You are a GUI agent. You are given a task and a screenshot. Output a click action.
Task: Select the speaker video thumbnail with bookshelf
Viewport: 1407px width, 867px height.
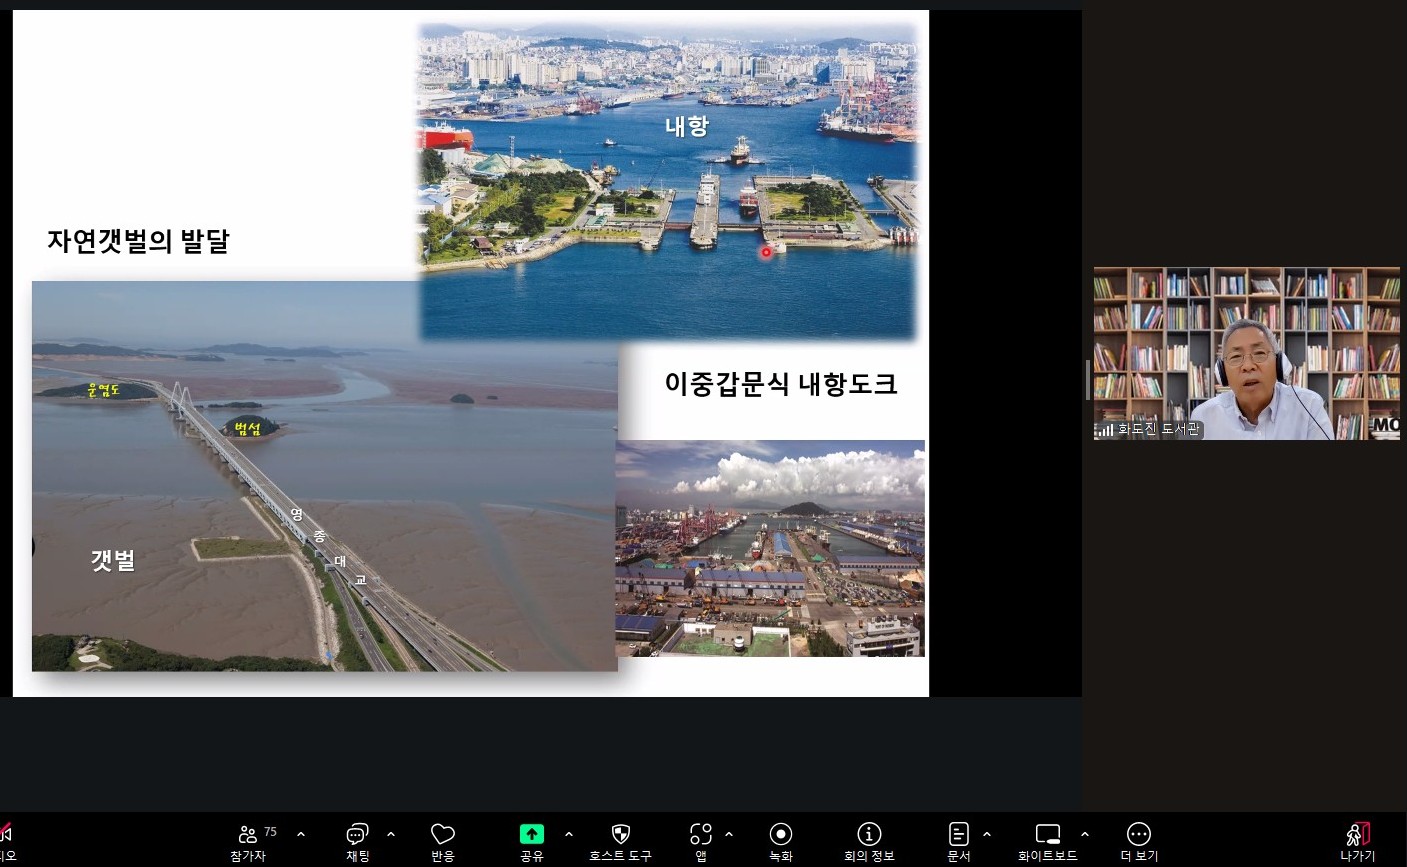pos(1246,353)
